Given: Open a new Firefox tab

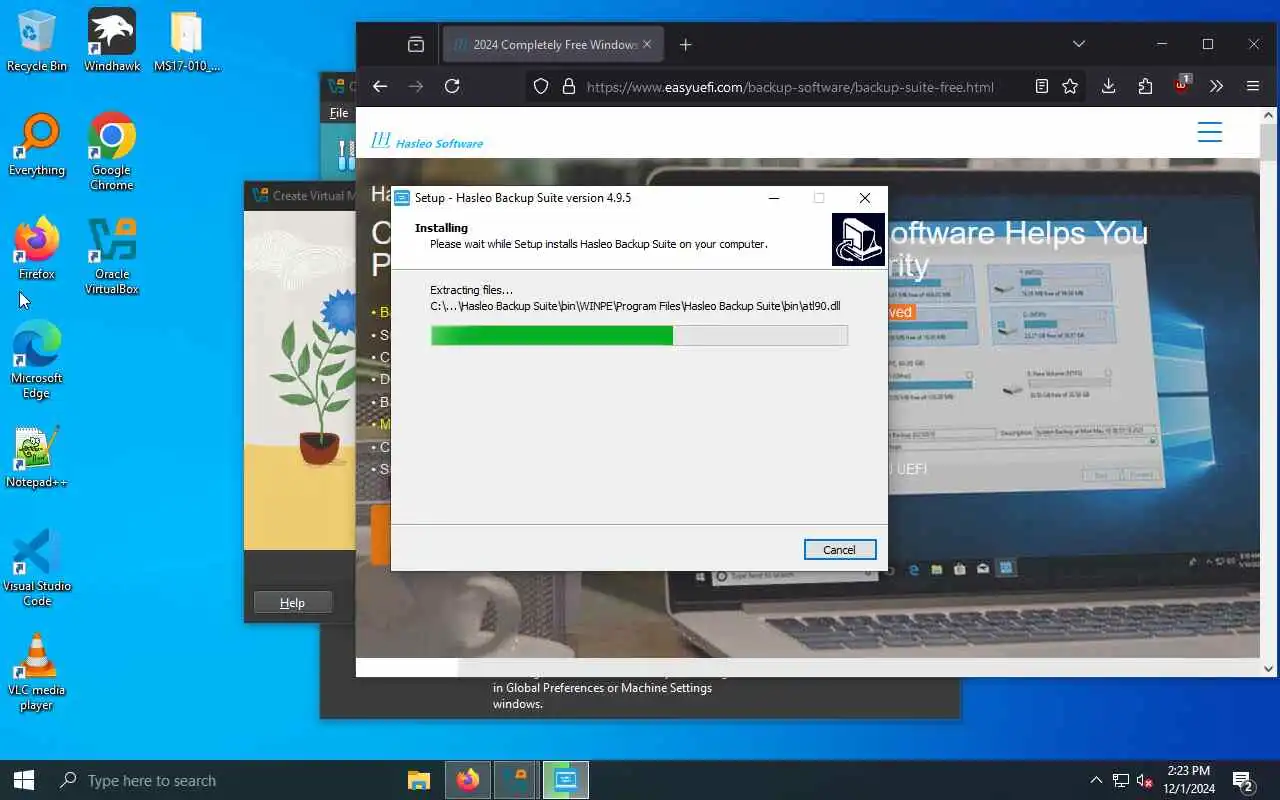Looking at the screenshot, I should click(685, 45).
